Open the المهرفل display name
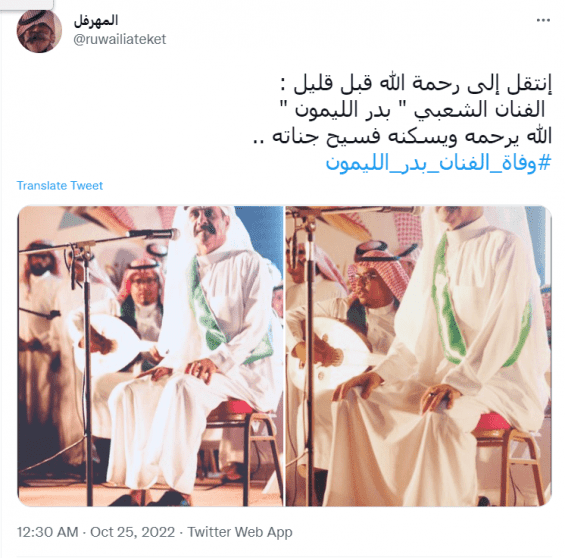This screenshot has width=565, height=558. click(96, 21)
